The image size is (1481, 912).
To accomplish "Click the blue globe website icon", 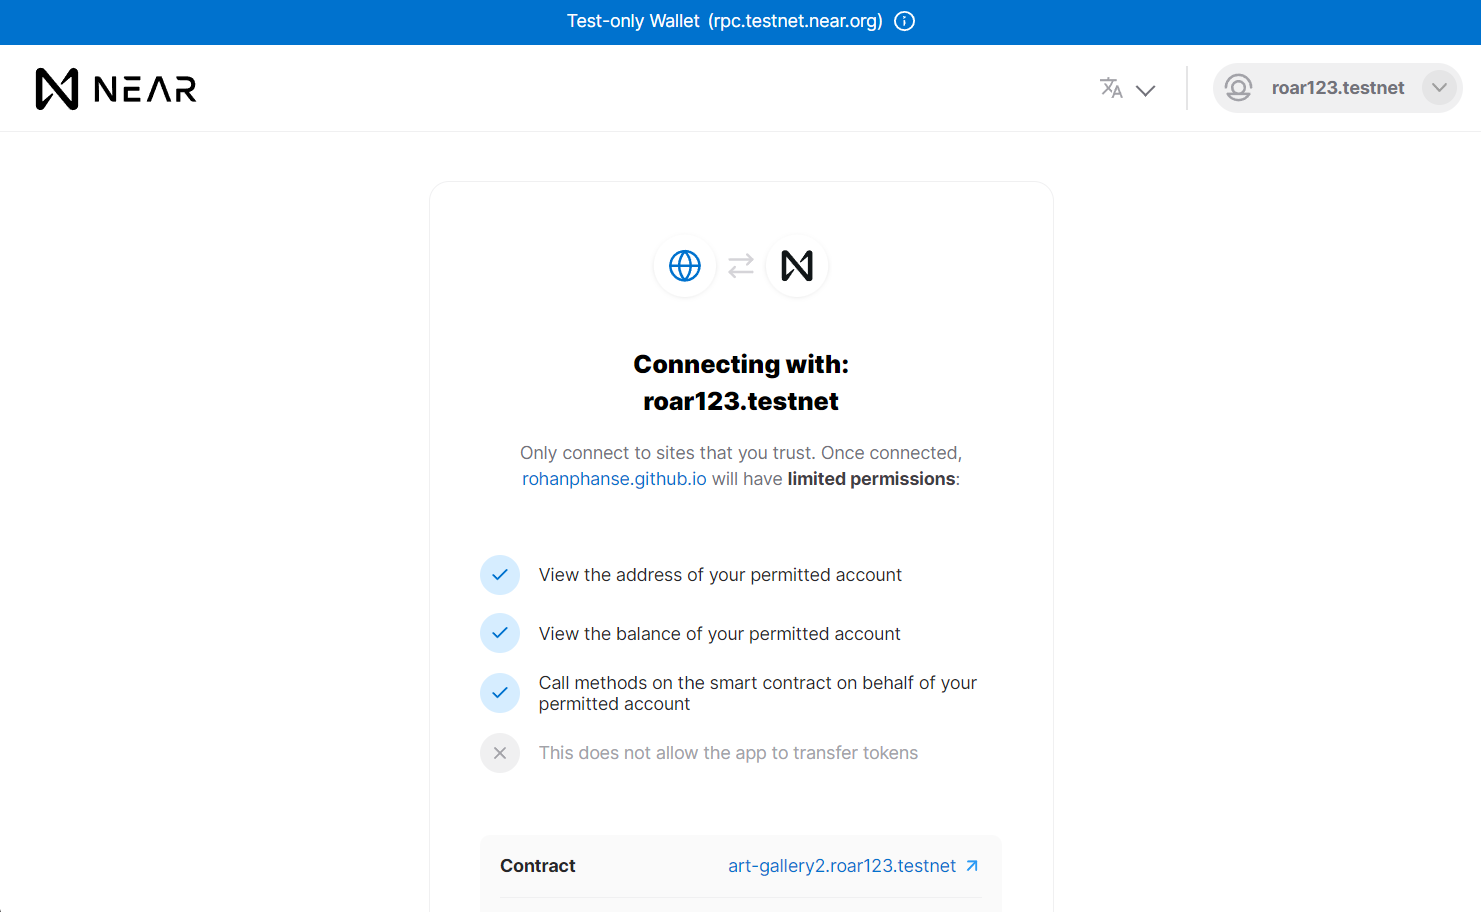I will [685, 266].
